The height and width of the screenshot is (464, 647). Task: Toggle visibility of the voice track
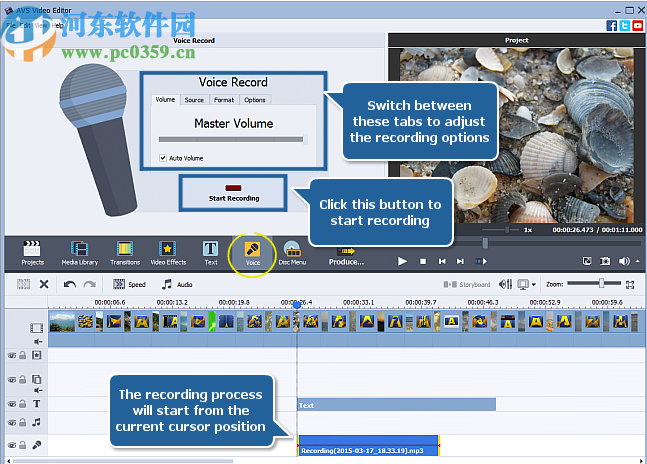[12, 445]
